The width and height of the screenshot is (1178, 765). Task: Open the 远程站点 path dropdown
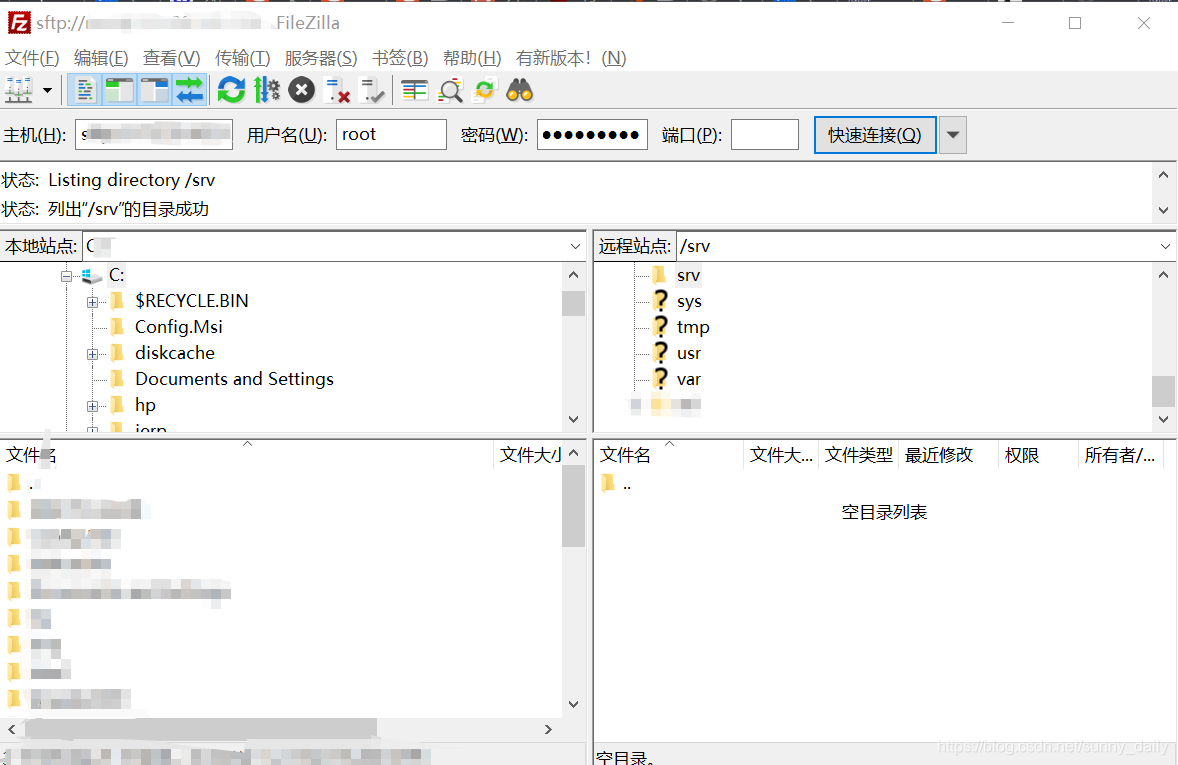pyautogui.click(x=1165, y=246)
